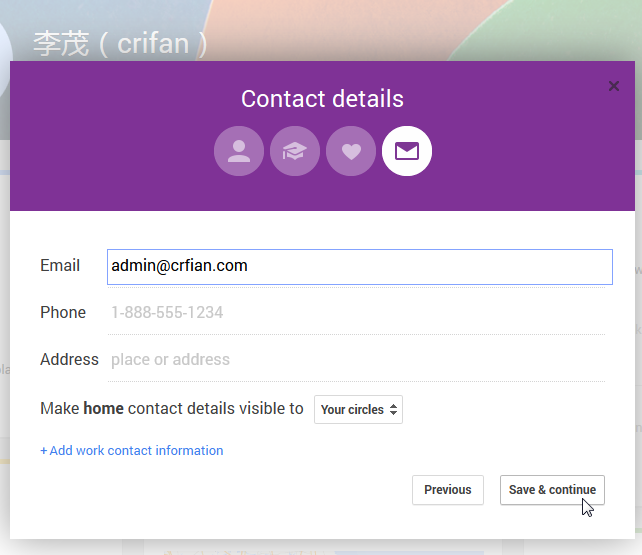
Task: Open the Your circles visibility dropdown
Action: pyautogui.click(x=359, y=409)
